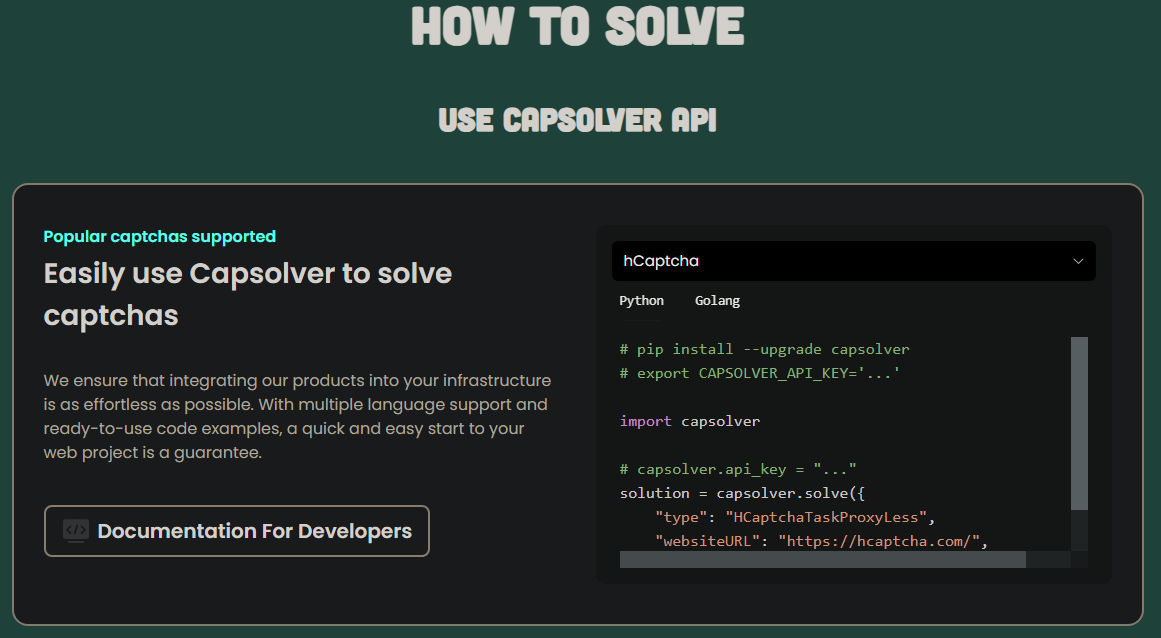The width and height of the screenshot is (1161, 638).
Task: Click the chevron arrow in captcha selector
Action: point(1078,261)
